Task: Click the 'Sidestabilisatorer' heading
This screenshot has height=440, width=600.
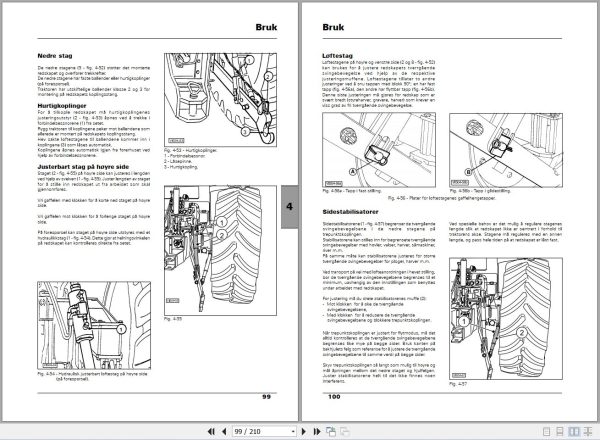Action: [x=350, y=212]
